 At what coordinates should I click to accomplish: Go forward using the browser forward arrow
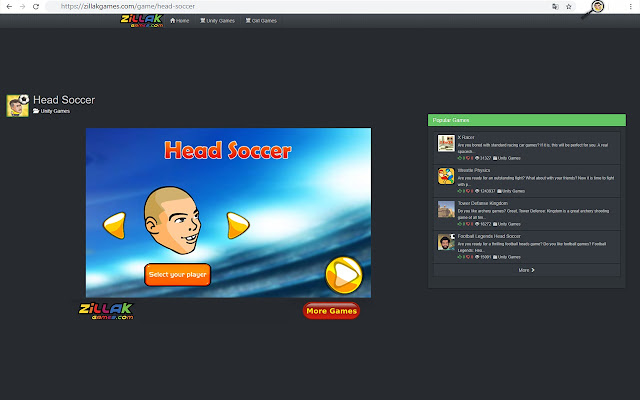tap(22, 7)
